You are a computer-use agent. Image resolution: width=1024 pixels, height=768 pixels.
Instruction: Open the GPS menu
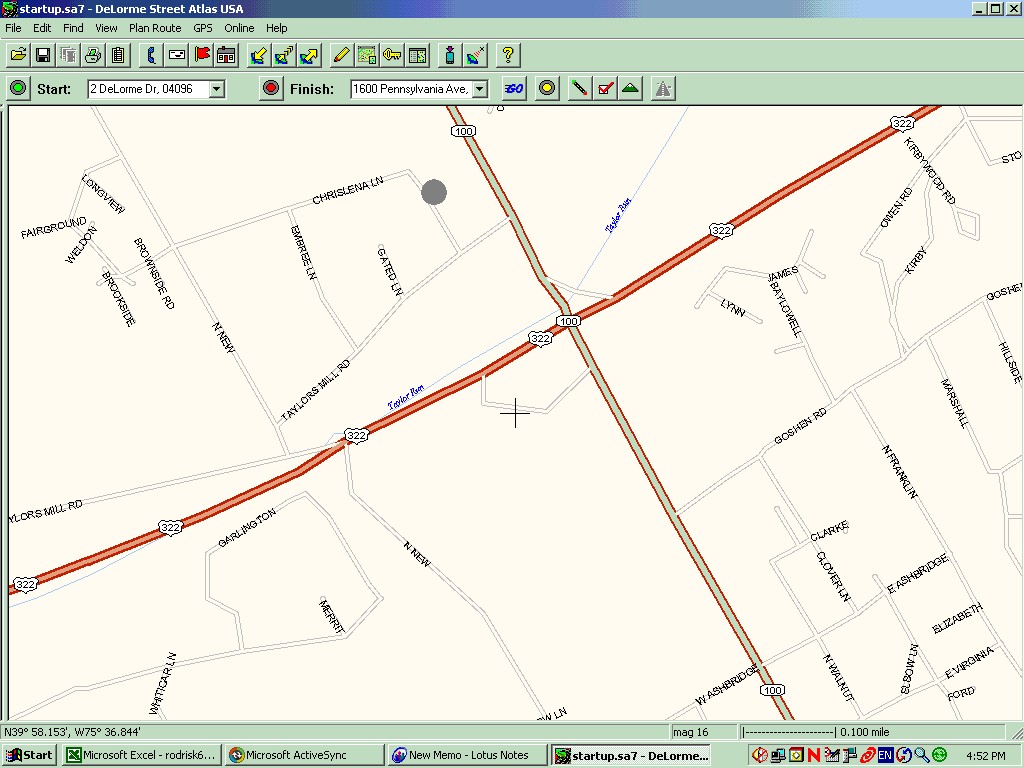[x=202, y=28]
